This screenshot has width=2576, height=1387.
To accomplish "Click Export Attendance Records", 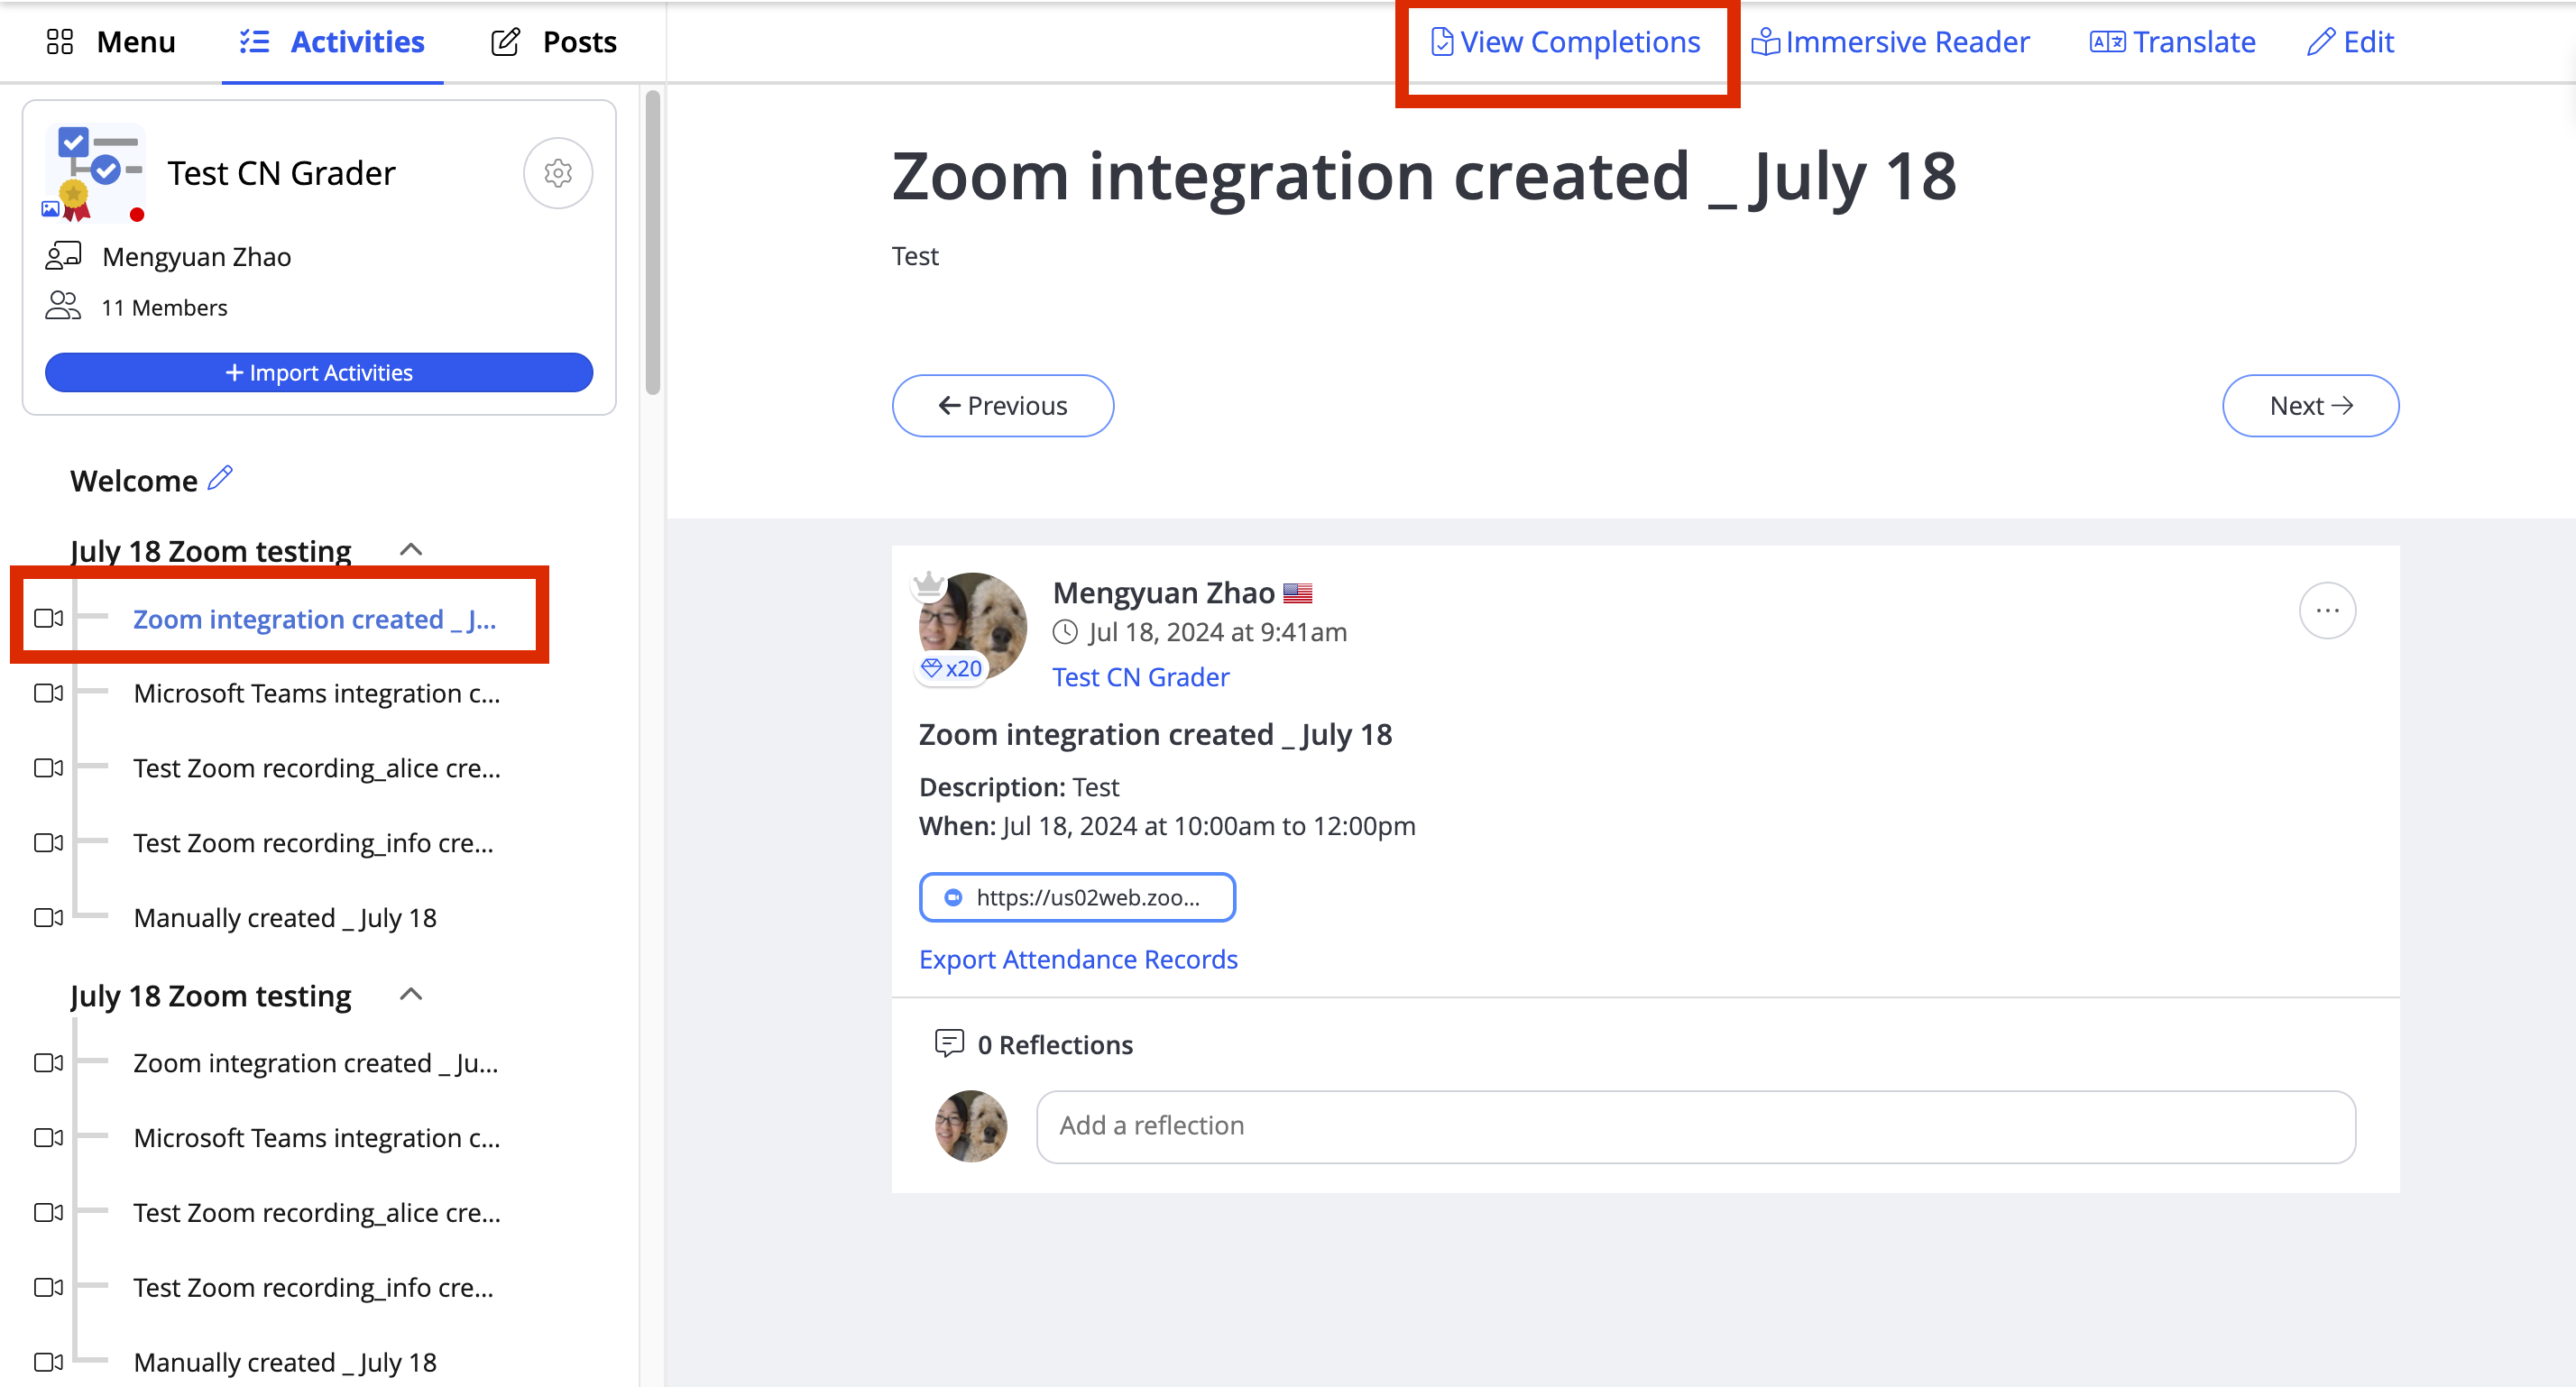I will coord(1078,959).
